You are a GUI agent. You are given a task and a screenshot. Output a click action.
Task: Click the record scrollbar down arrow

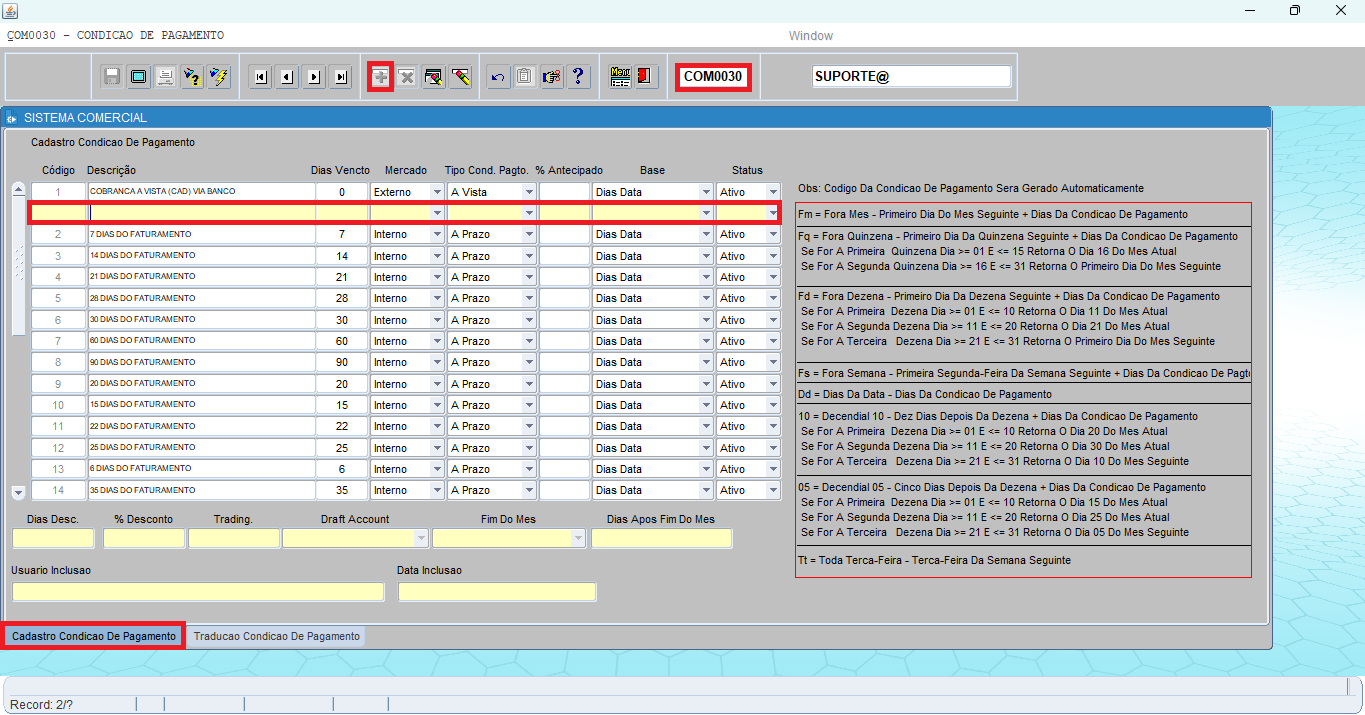(x=18, y=492)
